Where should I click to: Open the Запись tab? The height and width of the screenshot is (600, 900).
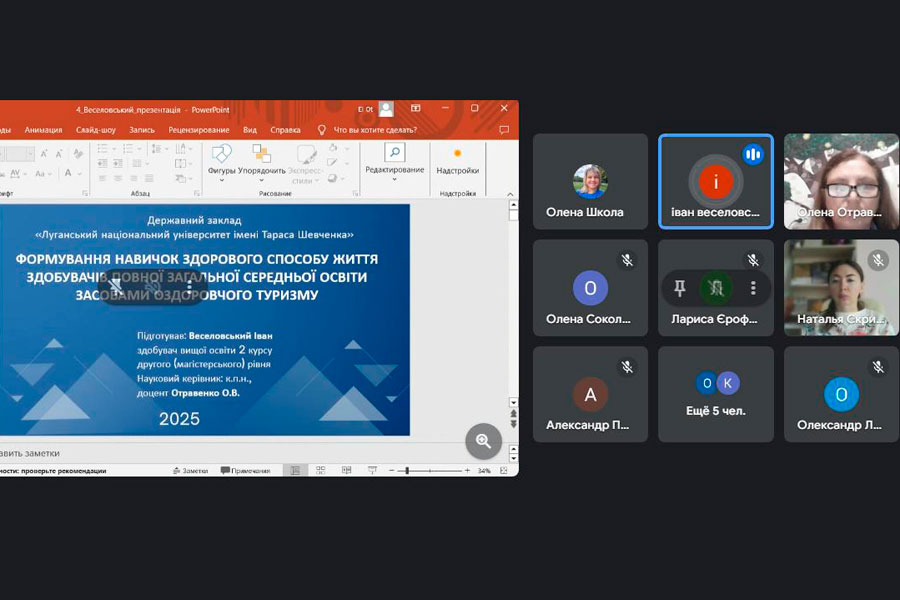(x=142, y=130)
